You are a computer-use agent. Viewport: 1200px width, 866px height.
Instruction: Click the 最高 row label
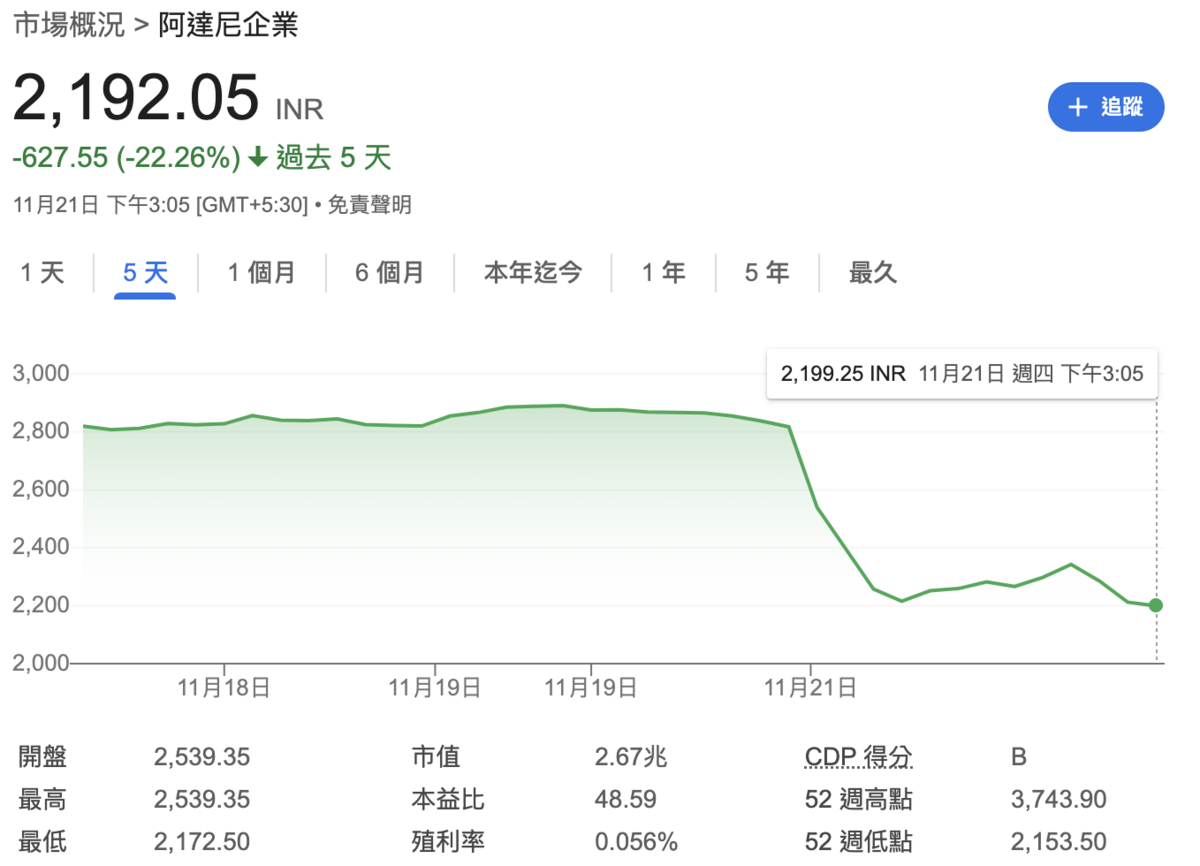pos(43,800)
